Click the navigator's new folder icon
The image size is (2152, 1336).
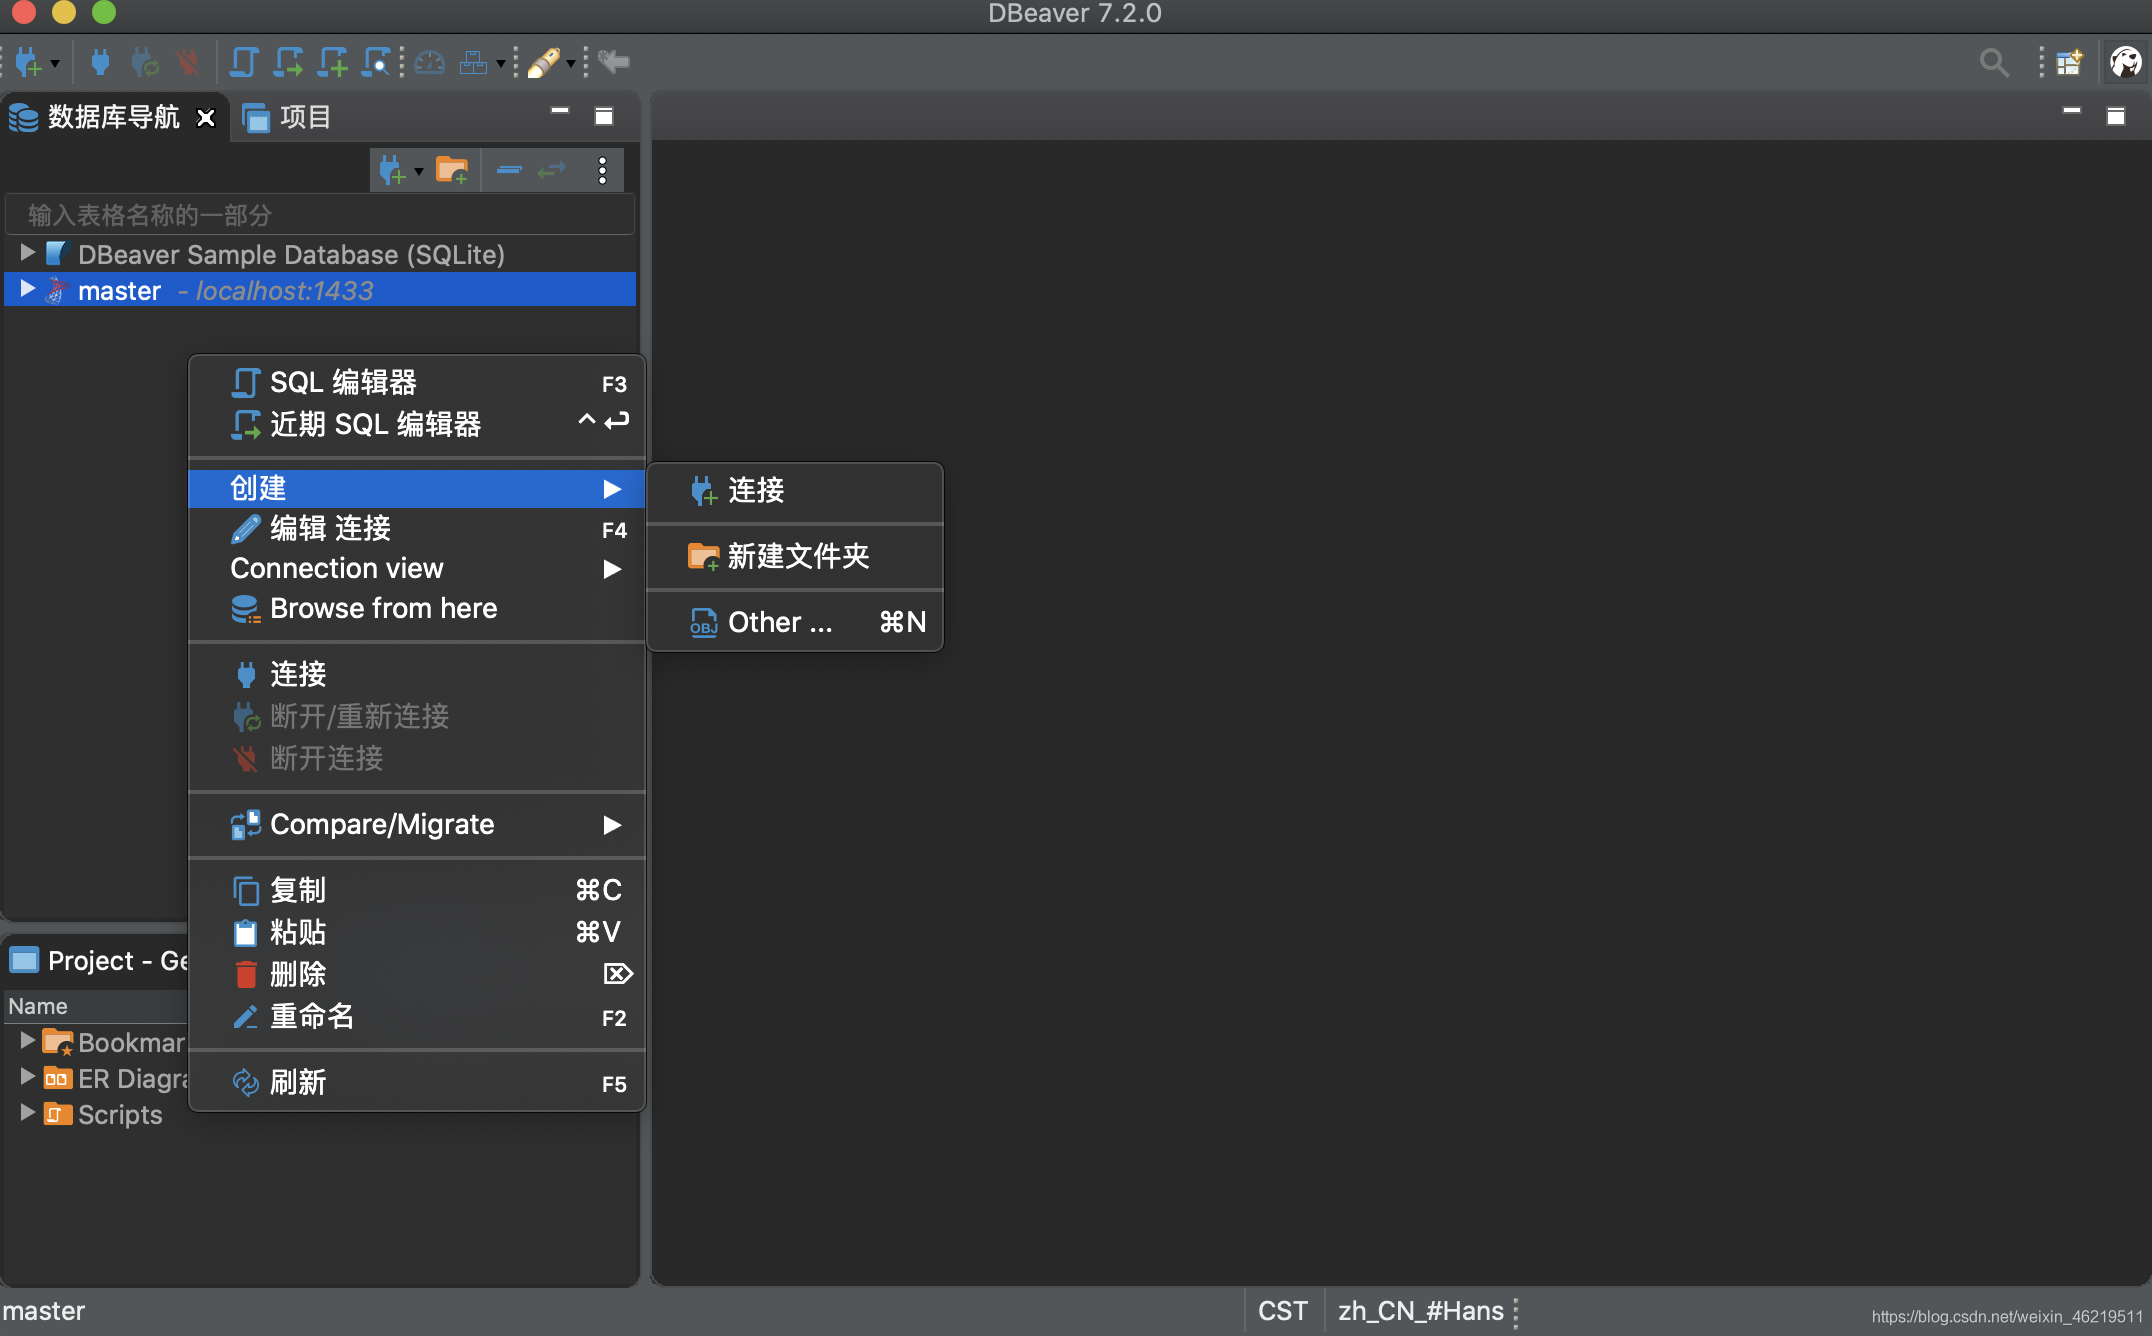coord(452,170)
